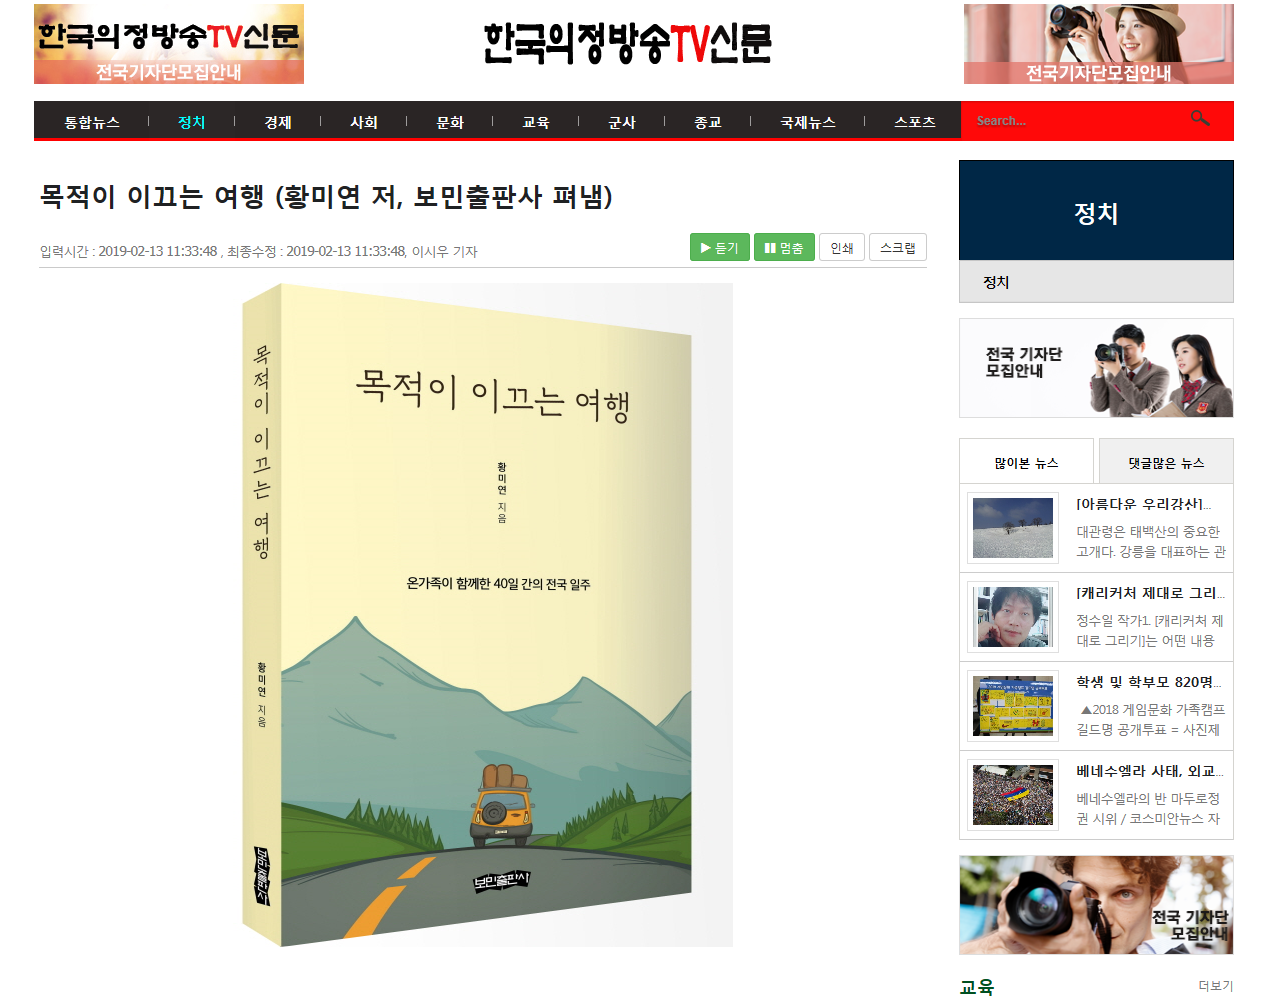Viewport: 1263px width, 999px height.
Task: Open the Venezuela protest crowd thumbnail
Action: click(1013, 795)
